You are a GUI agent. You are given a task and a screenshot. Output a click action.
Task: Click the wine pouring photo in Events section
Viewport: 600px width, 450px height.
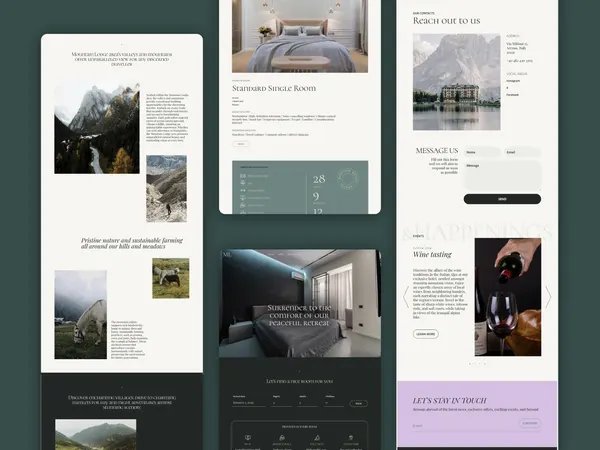coord(508,297)
